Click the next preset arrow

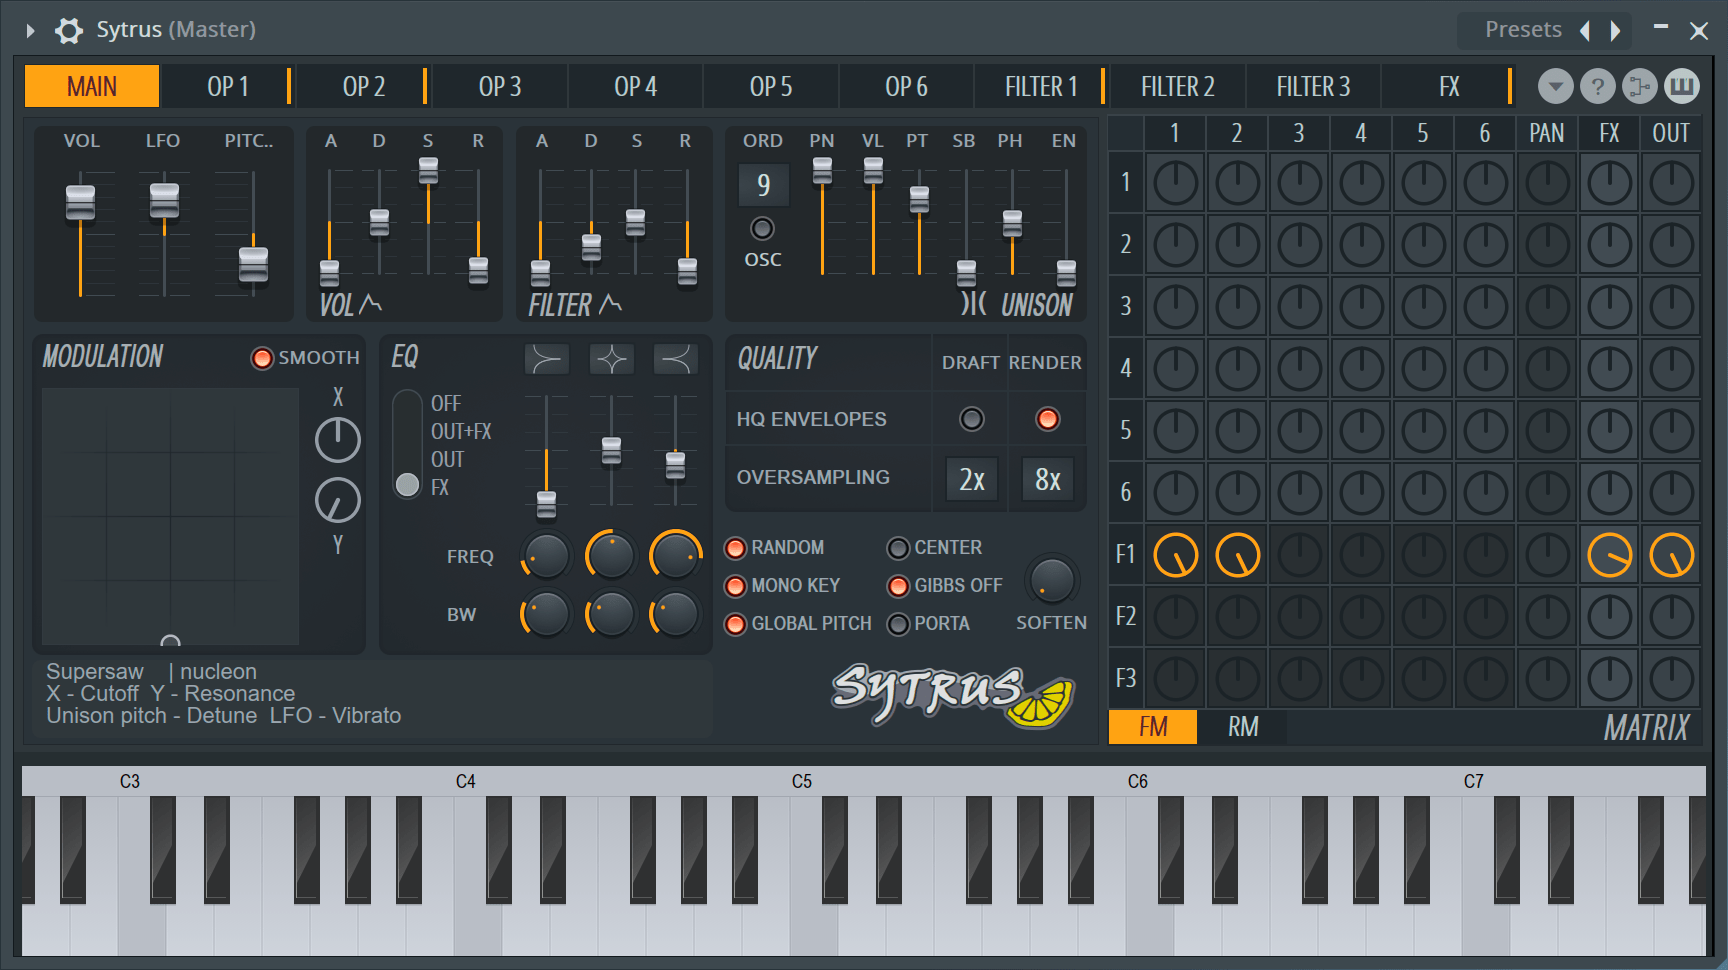[x=1616, y=30]
